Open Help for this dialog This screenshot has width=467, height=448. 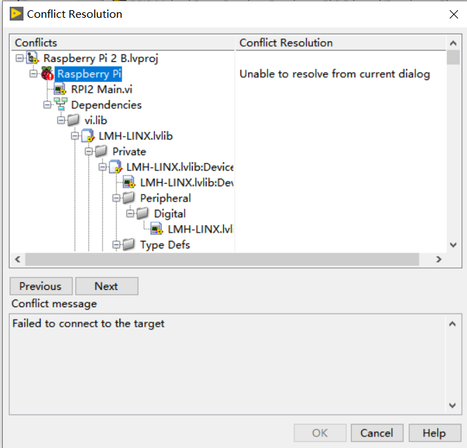pos(435,433)
